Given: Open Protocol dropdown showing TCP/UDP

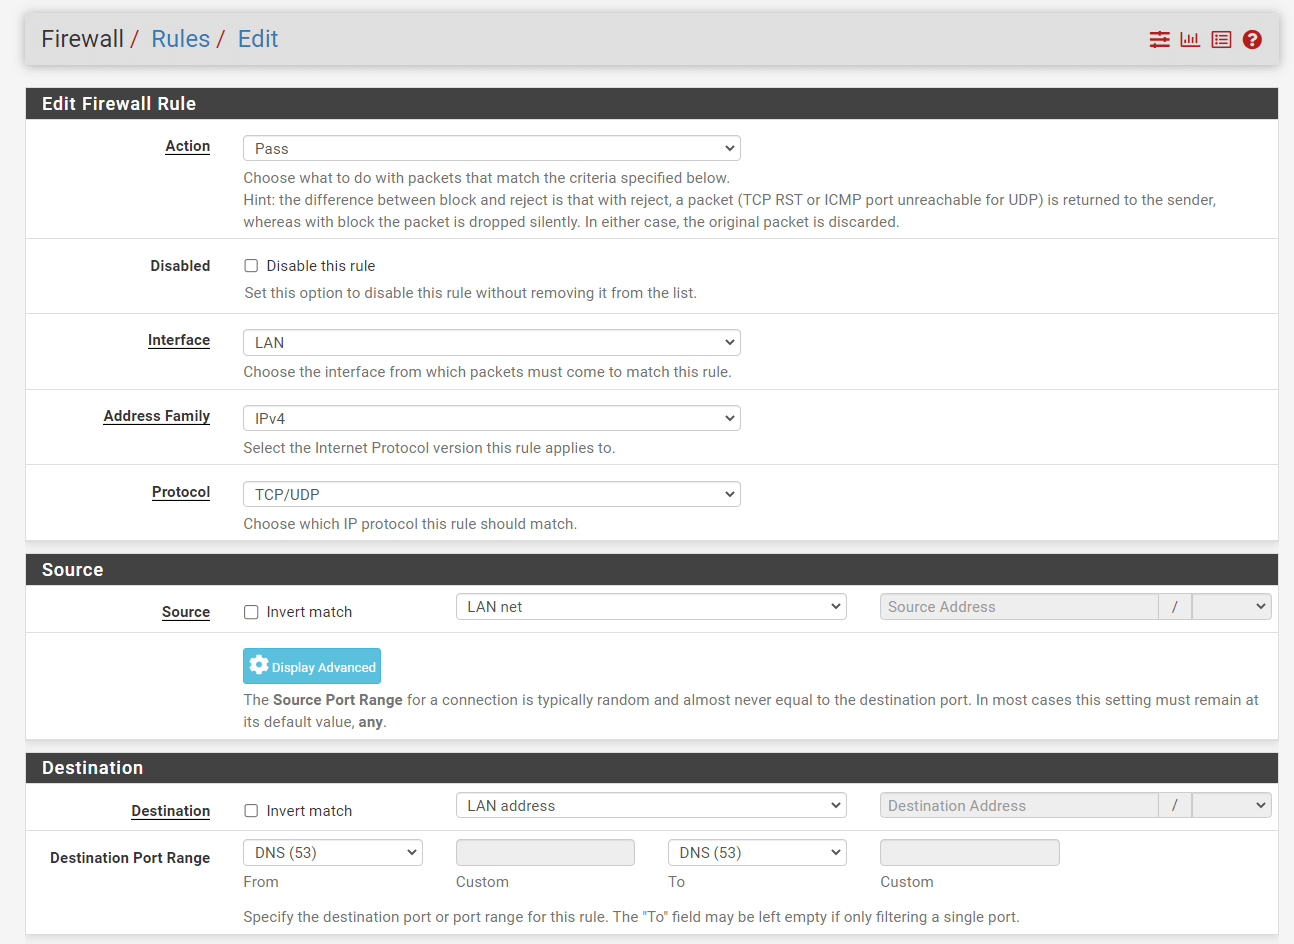Looking at the screenshot, I should pos(492,494).
